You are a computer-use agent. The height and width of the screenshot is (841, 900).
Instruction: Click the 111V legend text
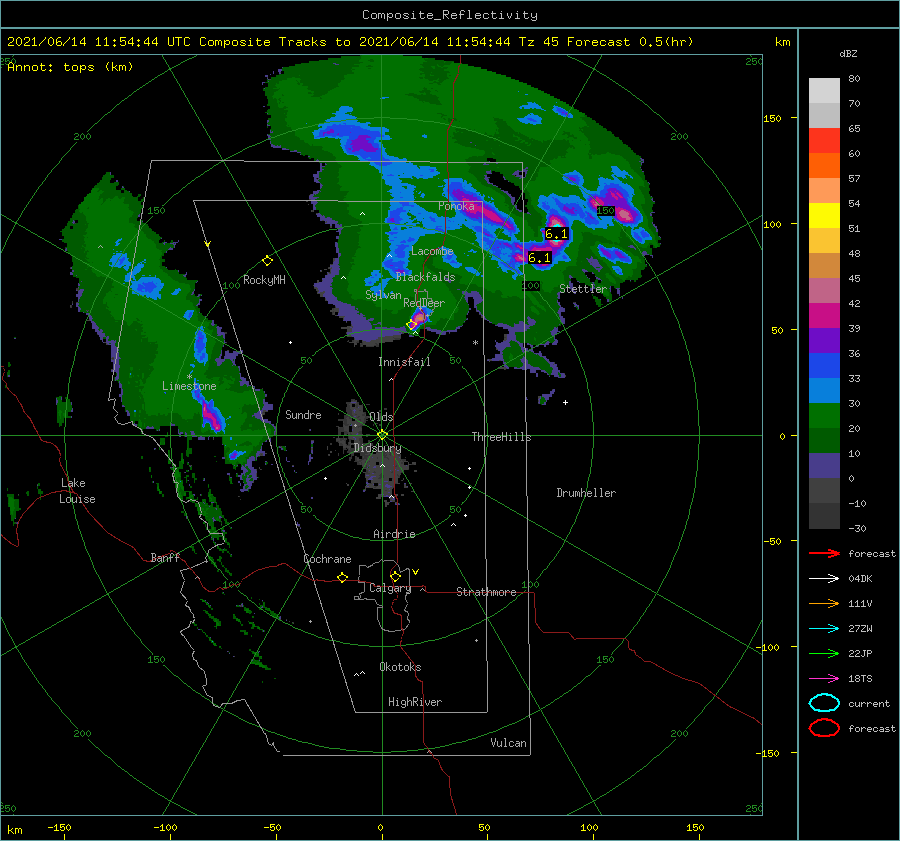pyautogui.click(x=860, y=603)
